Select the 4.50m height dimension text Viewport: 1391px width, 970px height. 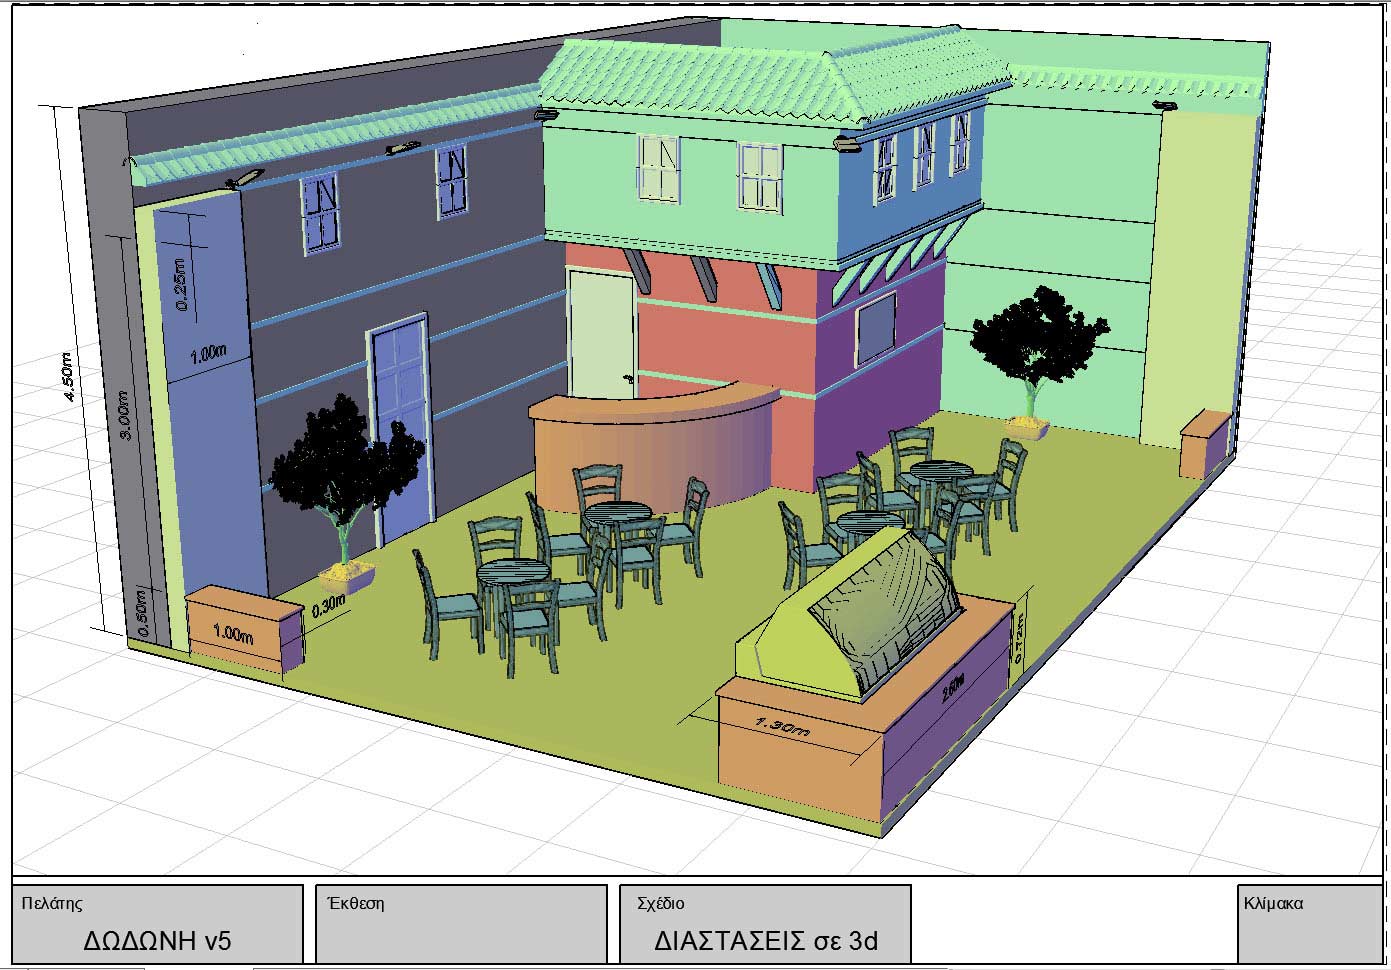click(x=68, y=378)
